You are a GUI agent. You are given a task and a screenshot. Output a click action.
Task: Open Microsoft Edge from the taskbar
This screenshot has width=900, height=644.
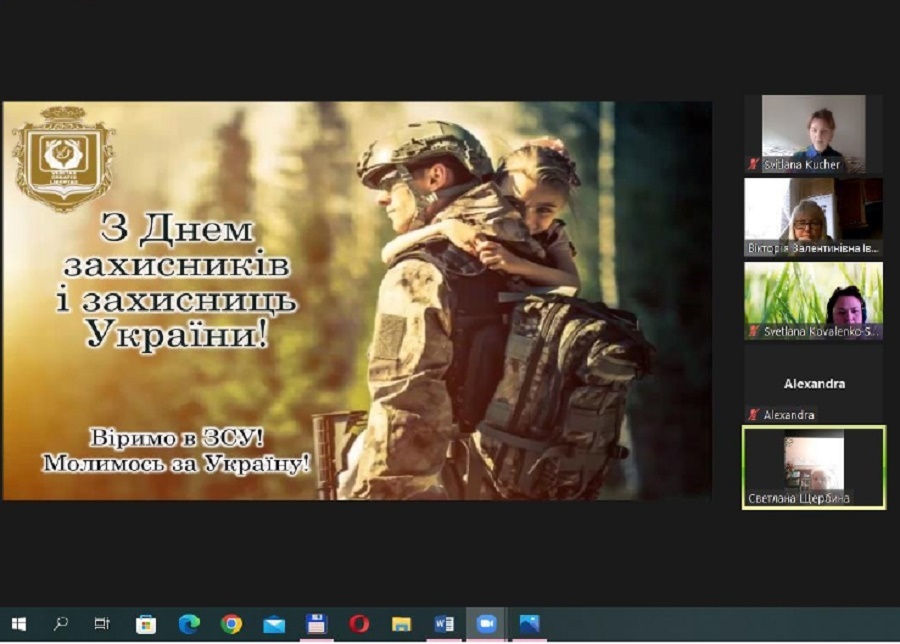[x=189, y=624]
